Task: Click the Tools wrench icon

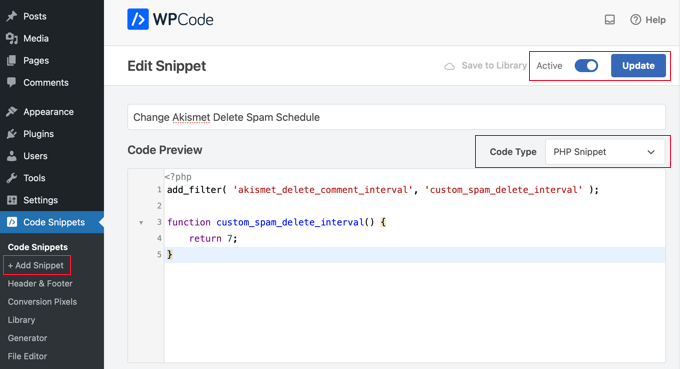Action: 12,178
